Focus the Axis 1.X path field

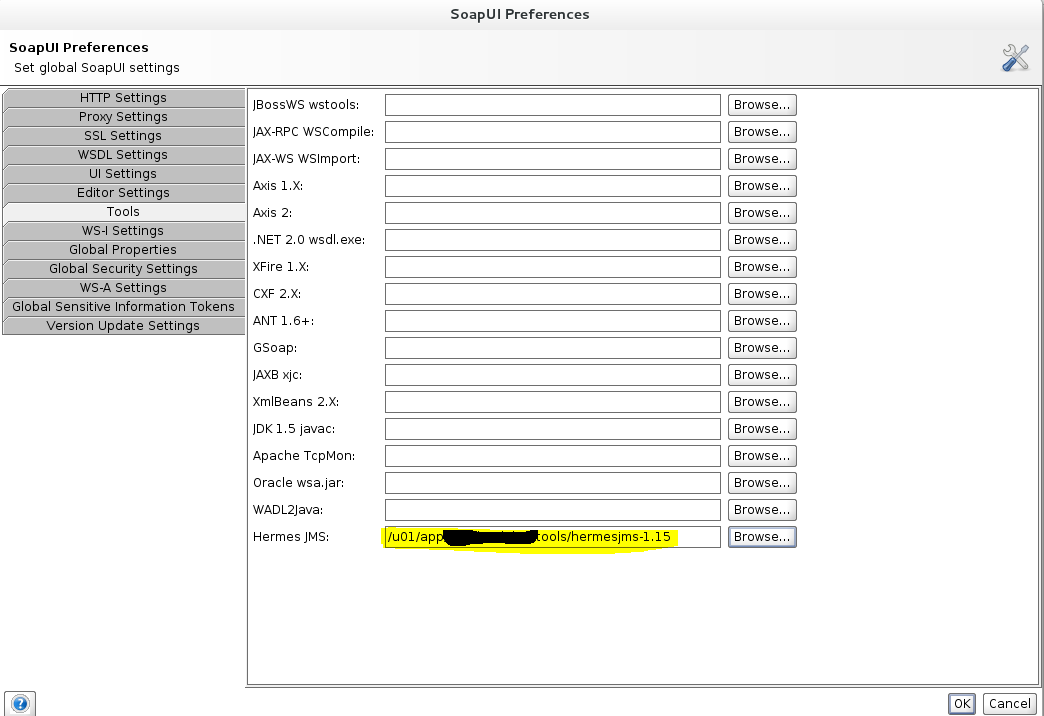(553, 186)
